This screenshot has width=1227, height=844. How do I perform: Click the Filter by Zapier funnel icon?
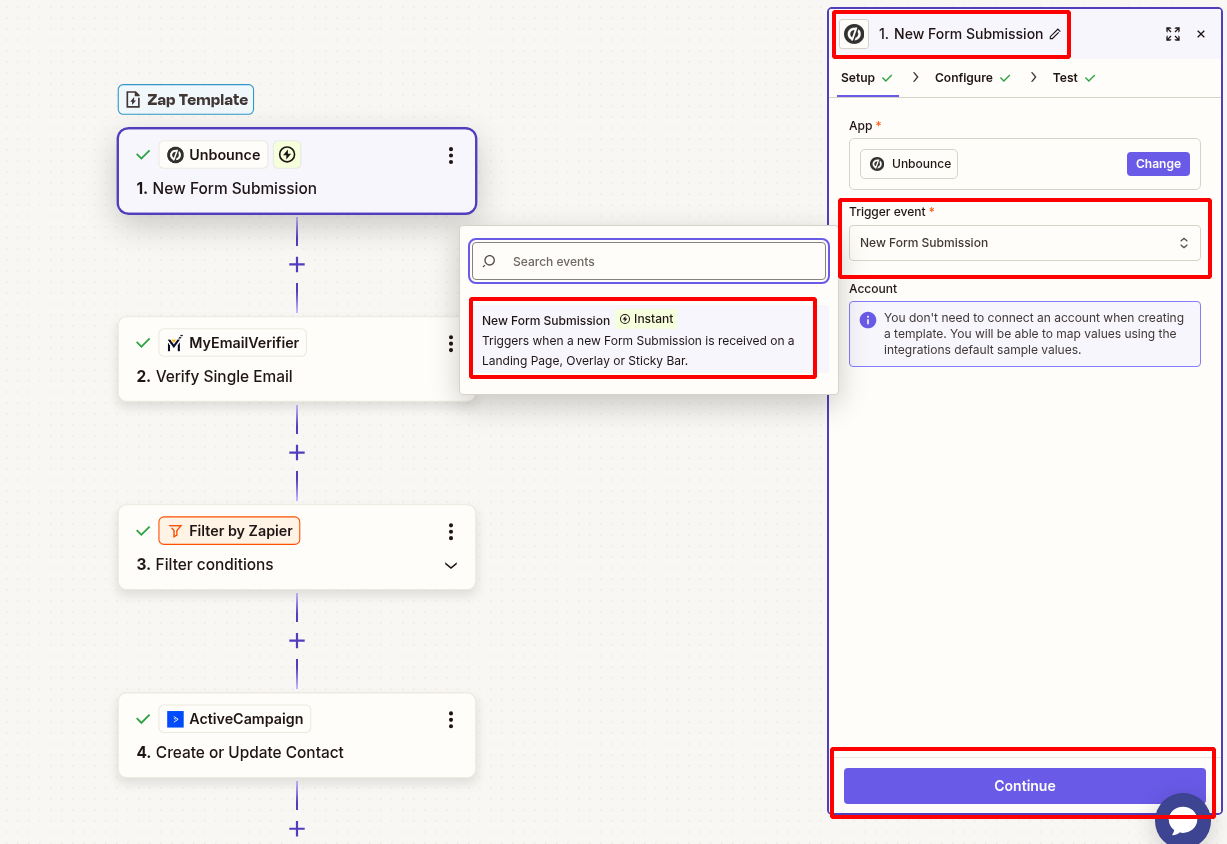click(177, 530)
